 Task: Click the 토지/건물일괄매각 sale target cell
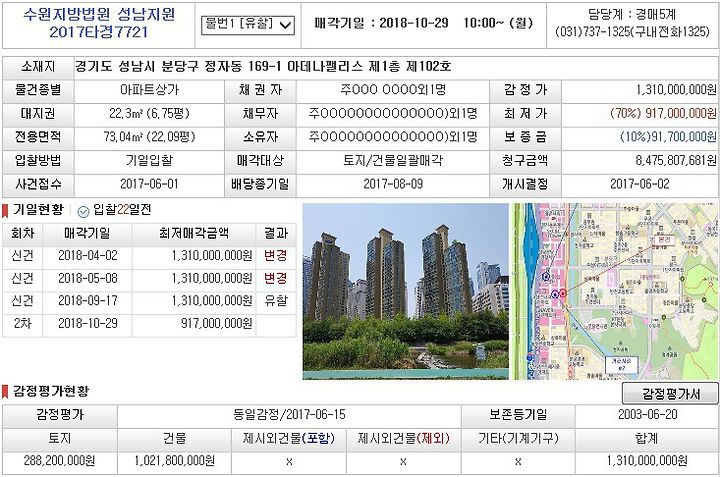pos(393,160)
